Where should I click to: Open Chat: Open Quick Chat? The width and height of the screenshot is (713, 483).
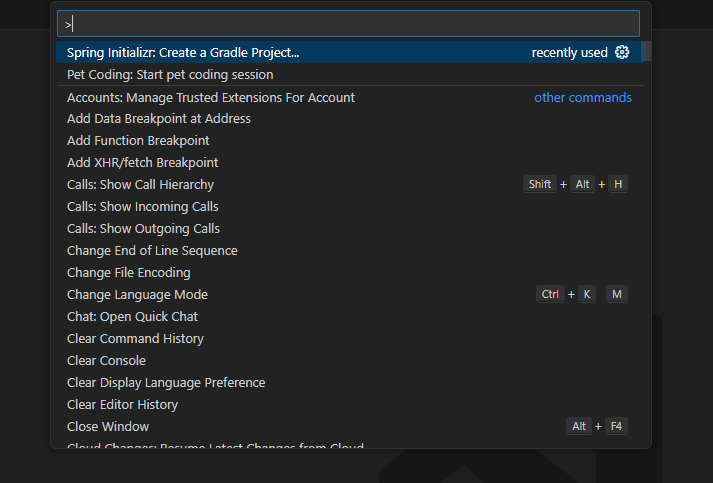[350, 317]
